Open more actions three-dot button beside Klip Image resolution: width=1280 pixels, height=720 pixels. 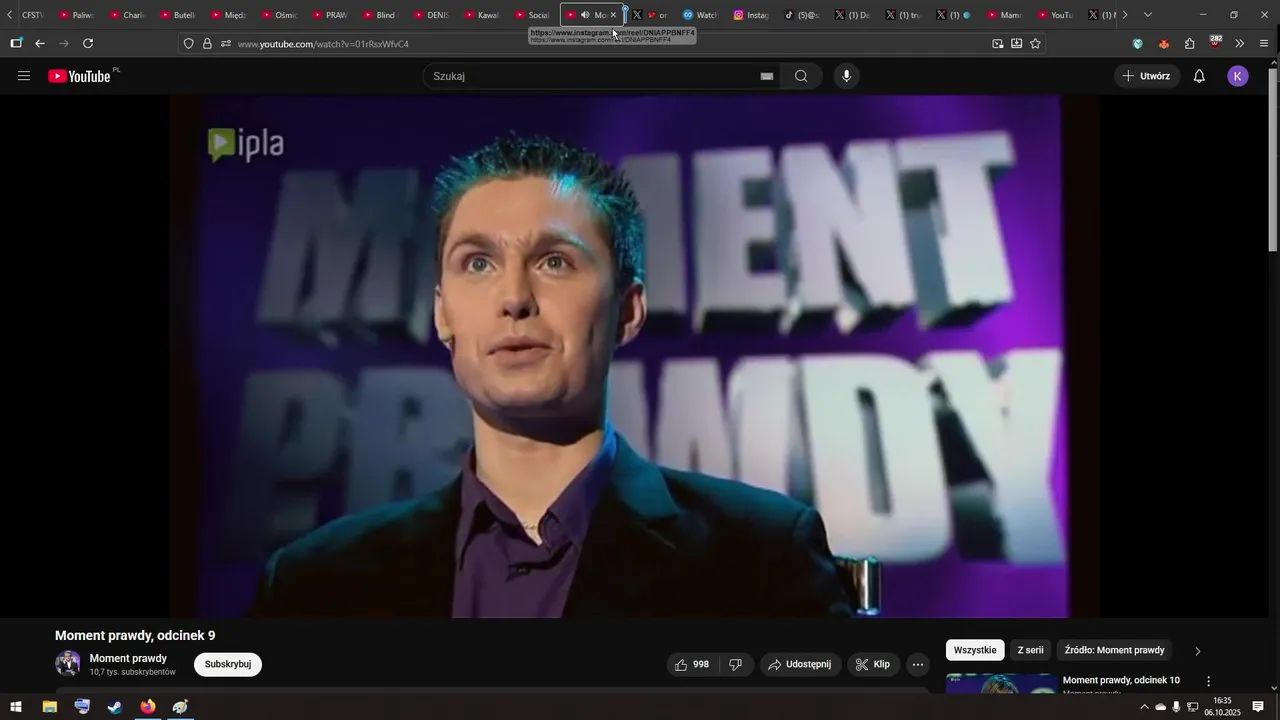coord(918,664)
